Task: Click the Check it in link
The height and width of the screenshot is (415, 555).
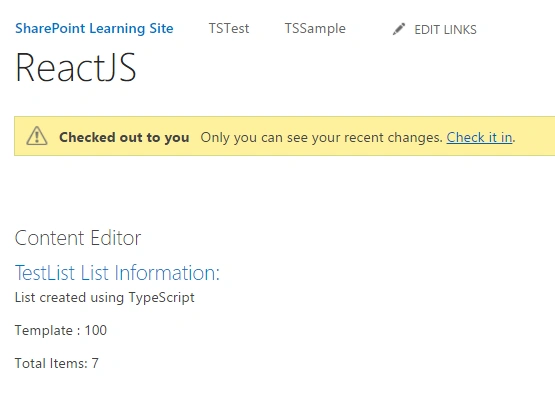Action: click(479, 137)
